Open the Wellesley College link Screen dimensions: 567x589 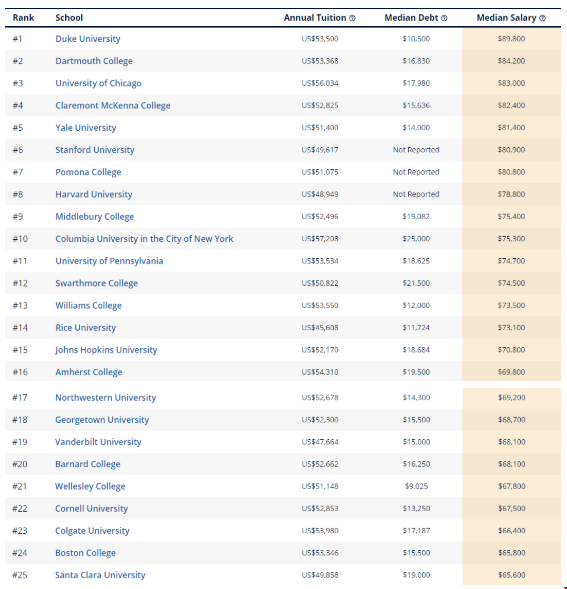coord(90,486)
